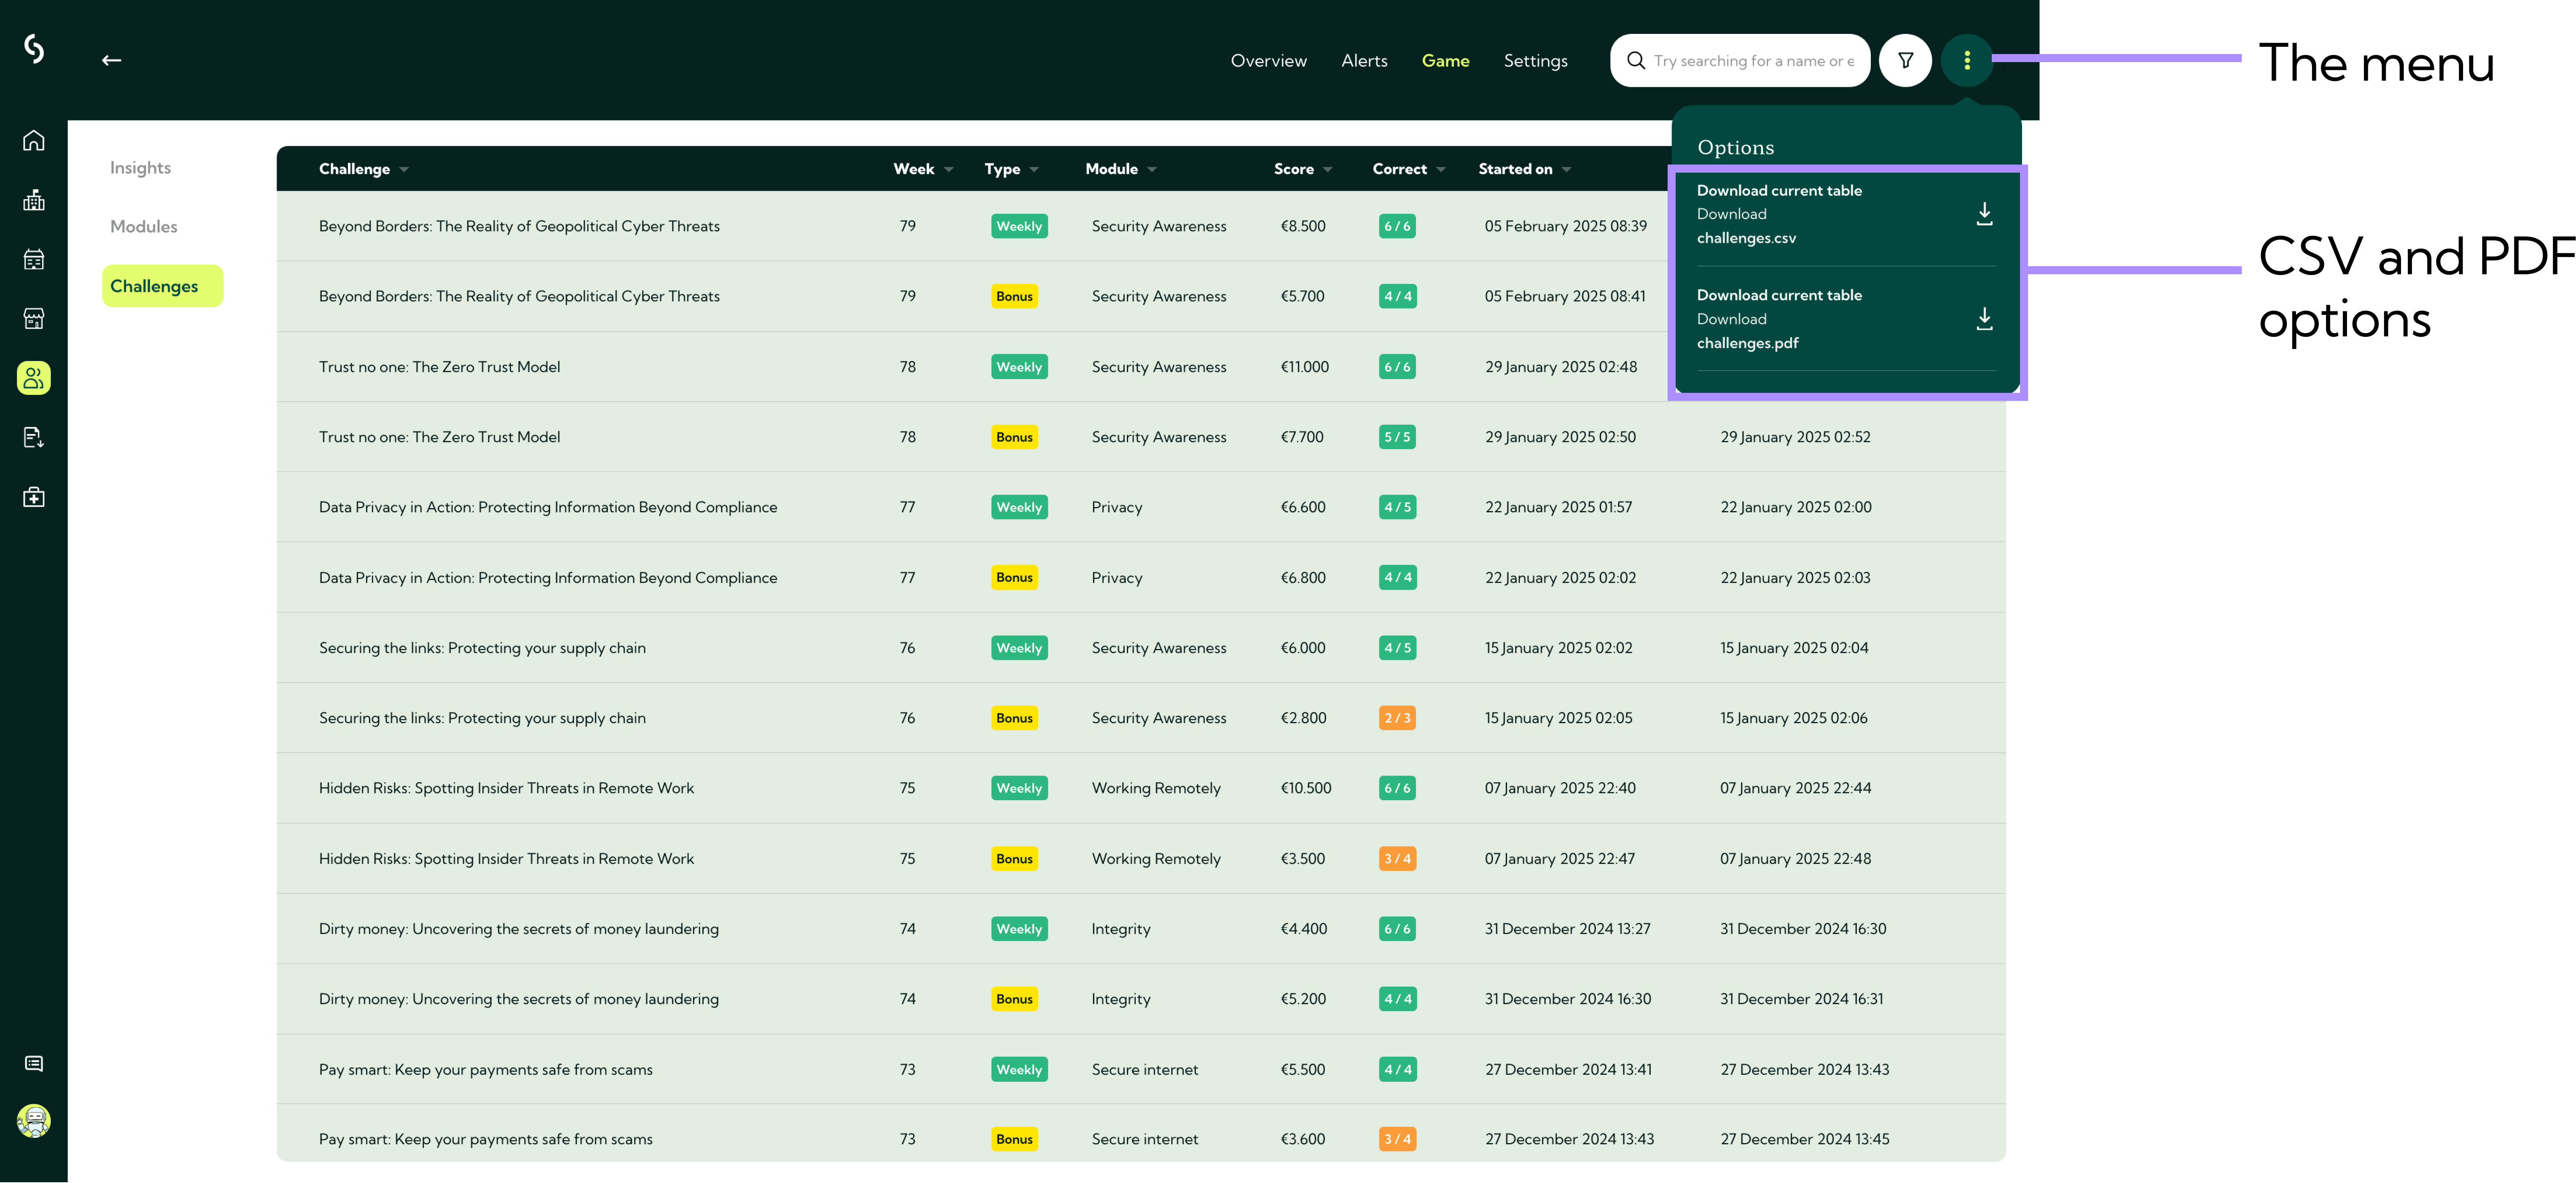This screenshot has height=1183, width=2576.
Task: Open the organization building icon in sidebar
Action: click(34, 200)
